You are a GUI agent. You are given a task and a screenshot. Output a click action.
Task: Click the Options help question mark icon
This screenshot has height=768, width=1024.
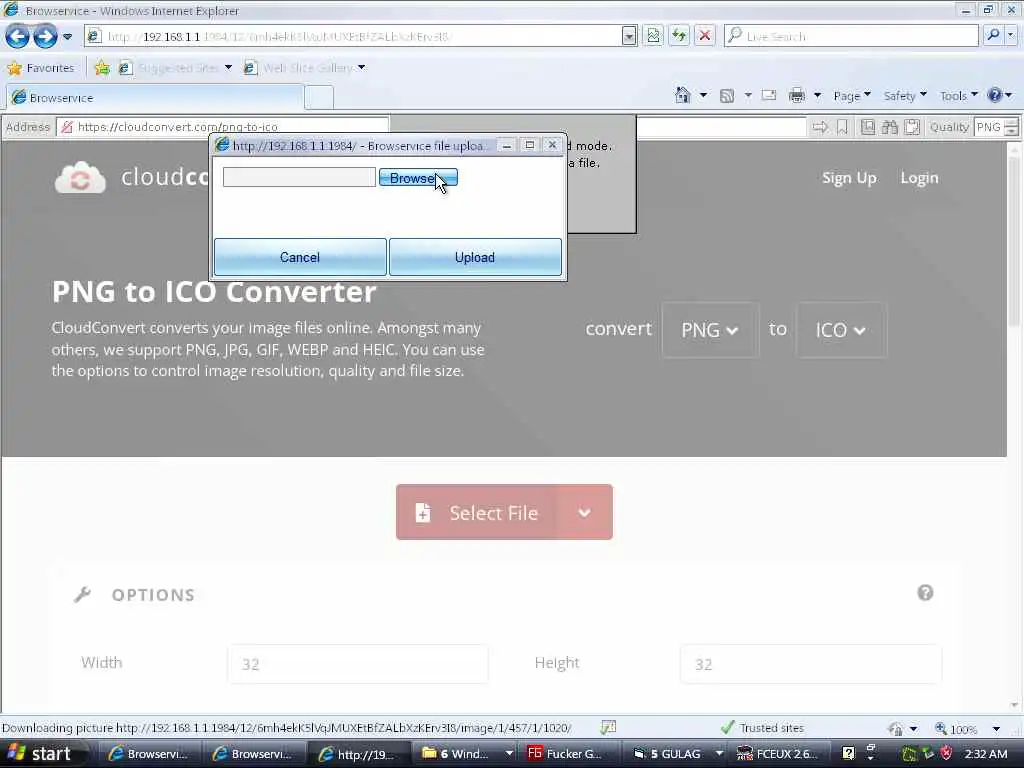coord(925,593)
